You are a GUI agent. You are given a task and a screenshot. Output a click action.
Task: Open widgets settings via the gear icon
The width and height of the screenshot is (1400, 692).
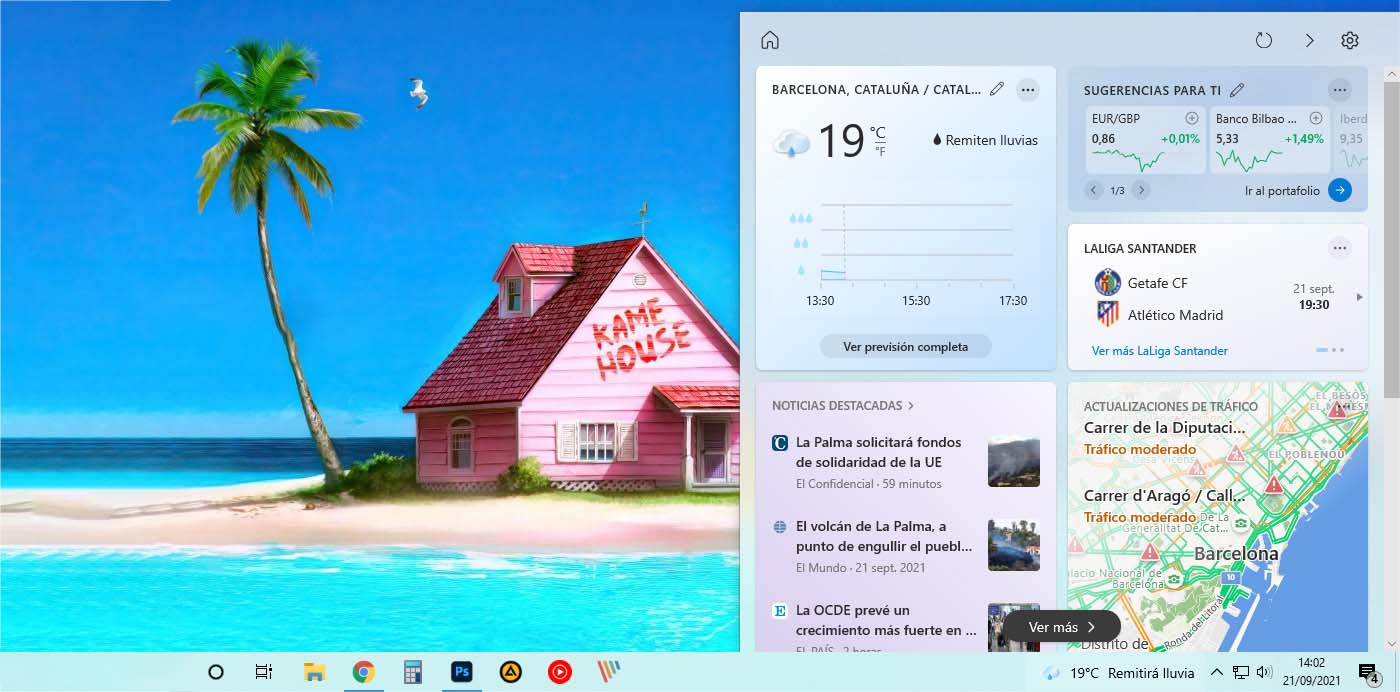tap(1350, 40)
